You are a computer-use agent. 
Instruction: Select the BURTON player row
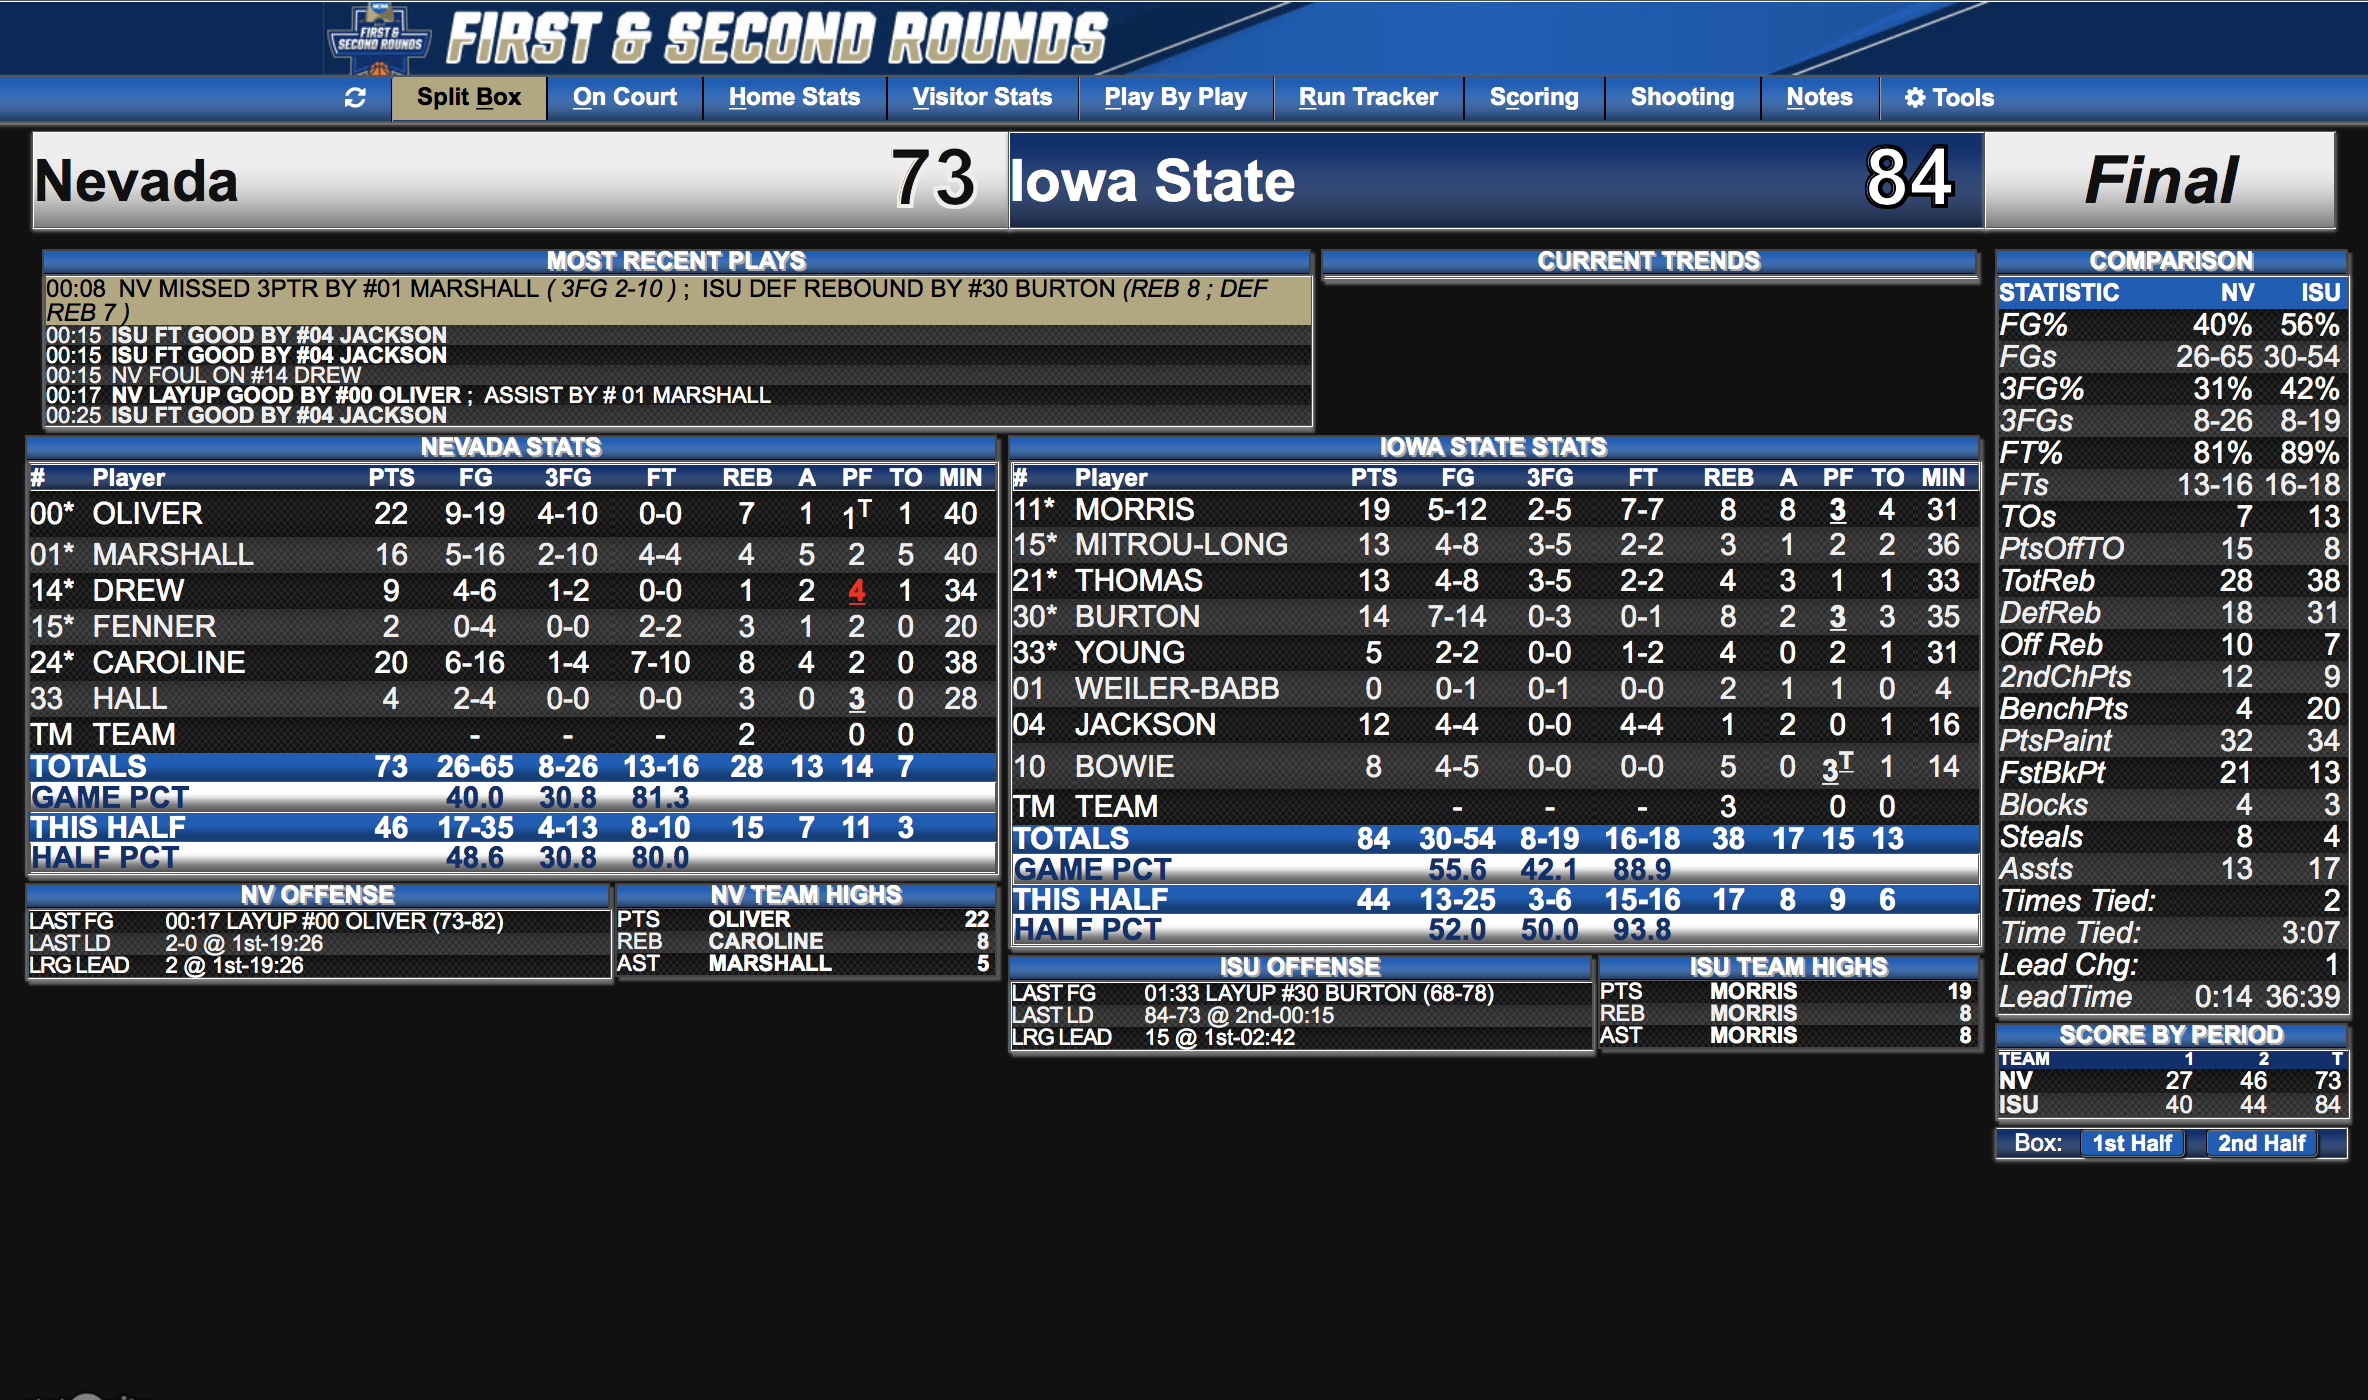click(x=1494, y=617)
